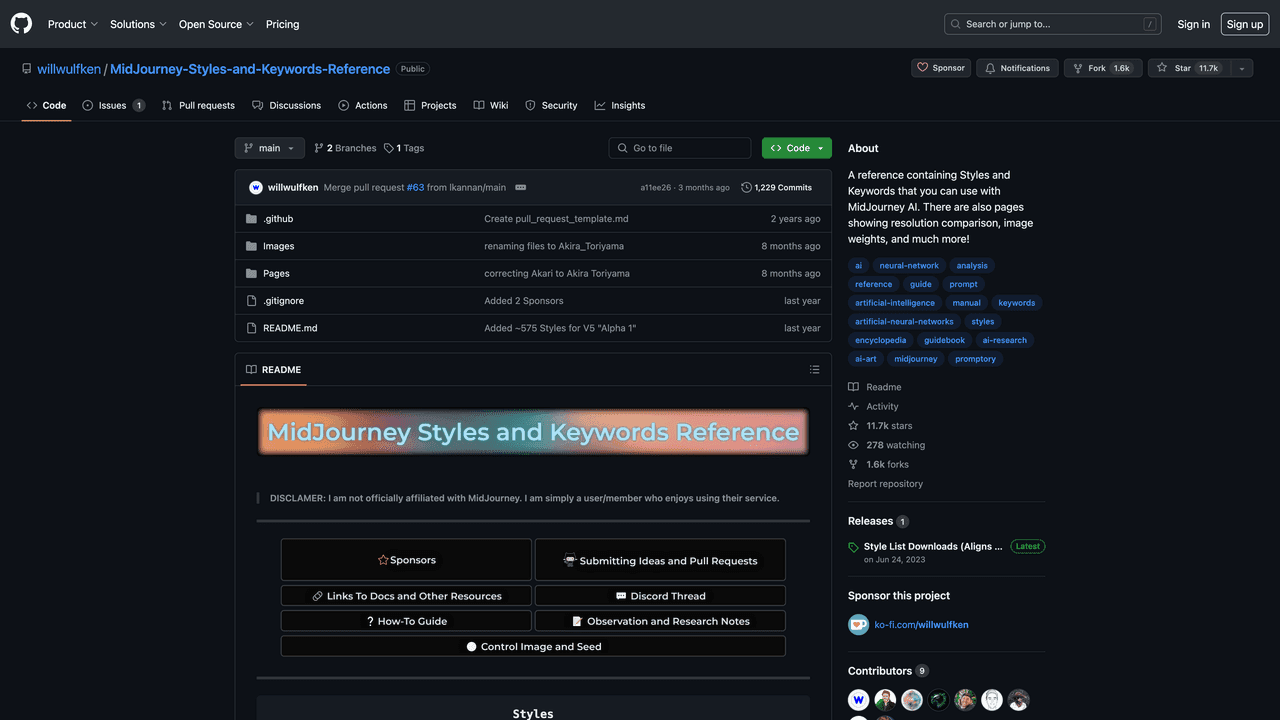
Task: Open the Insights tab
Action: (620, 105)
